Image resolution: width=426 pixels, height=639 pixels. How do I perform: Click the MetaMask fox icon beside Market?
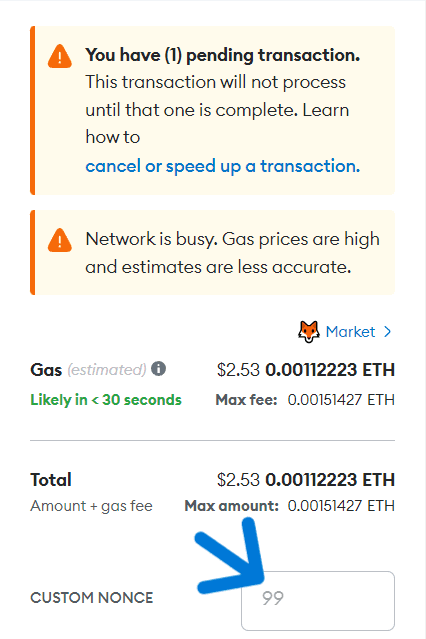309,332
